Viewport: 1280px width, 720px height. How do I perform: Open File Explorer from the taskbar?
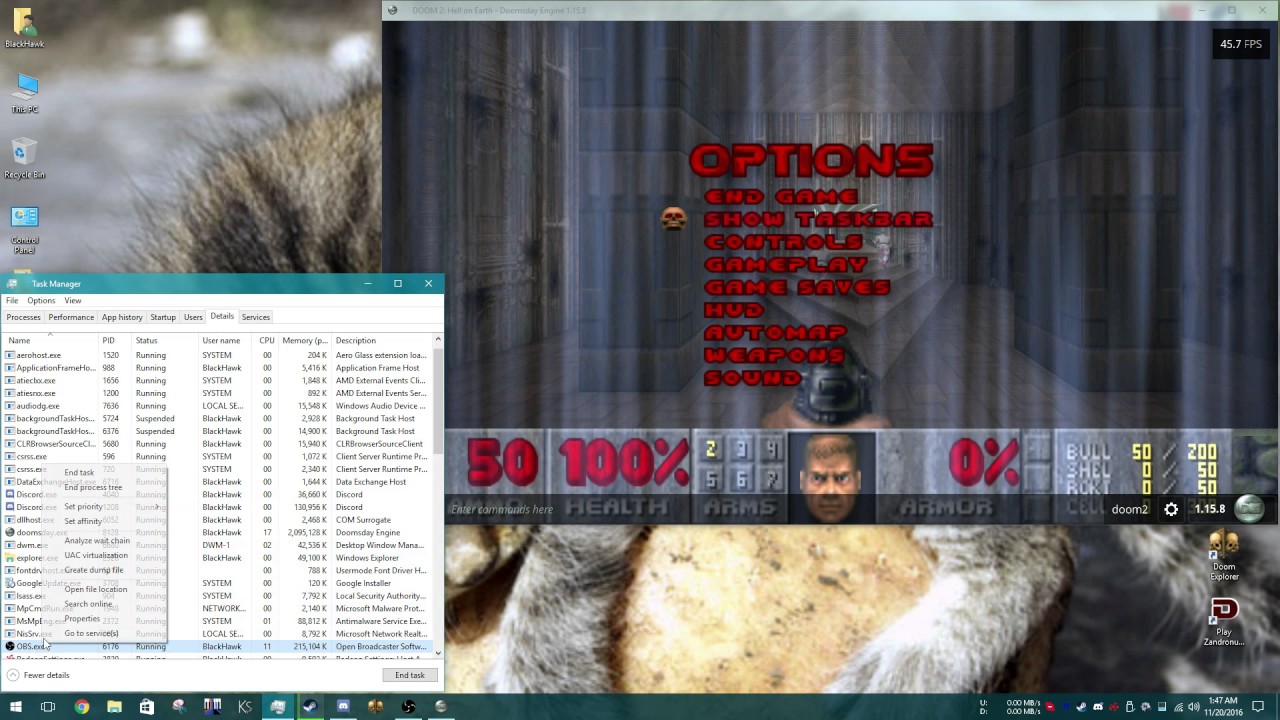tap(114, 707)
